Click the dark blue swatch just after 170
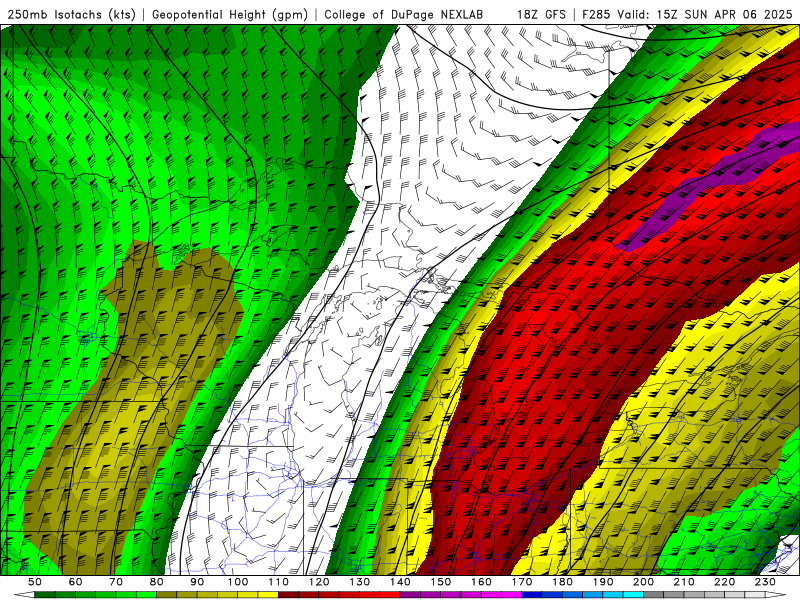 click(532, 594)
